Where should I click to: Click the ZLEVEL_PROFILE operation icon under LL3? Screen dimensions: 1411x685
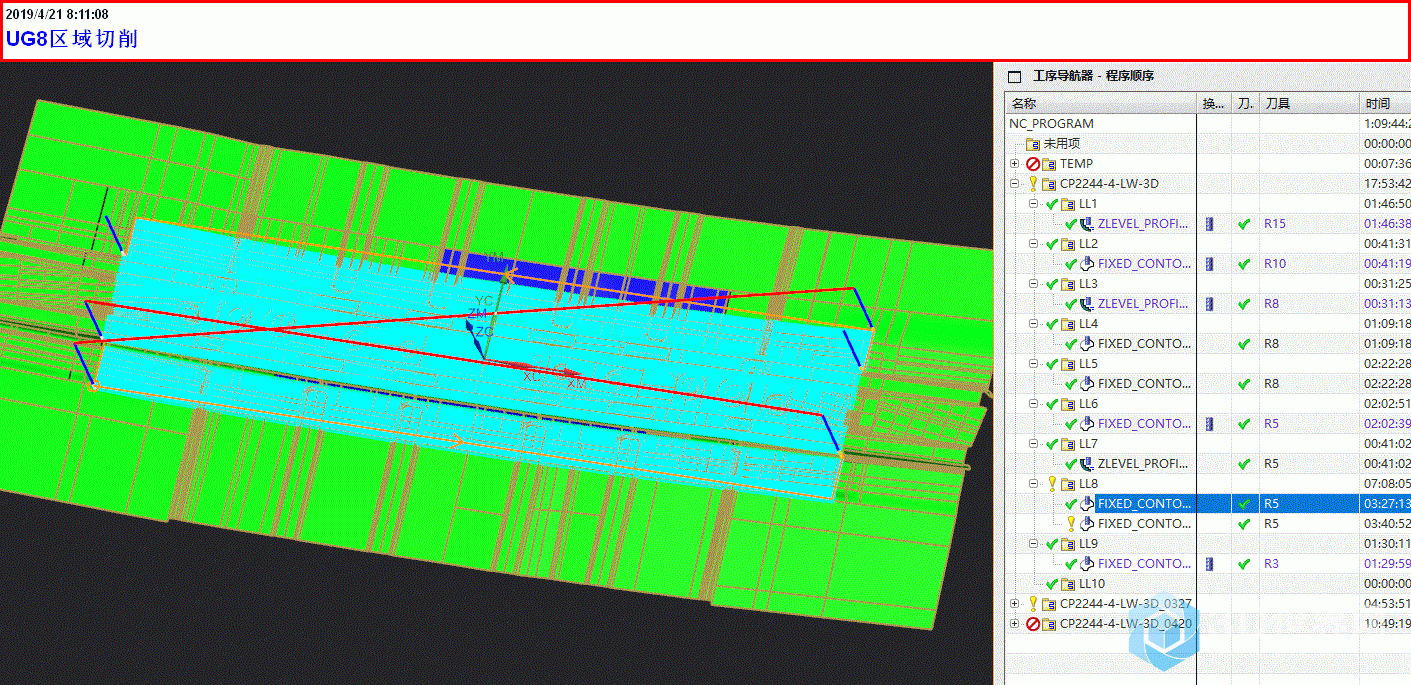coord(1087,304)
